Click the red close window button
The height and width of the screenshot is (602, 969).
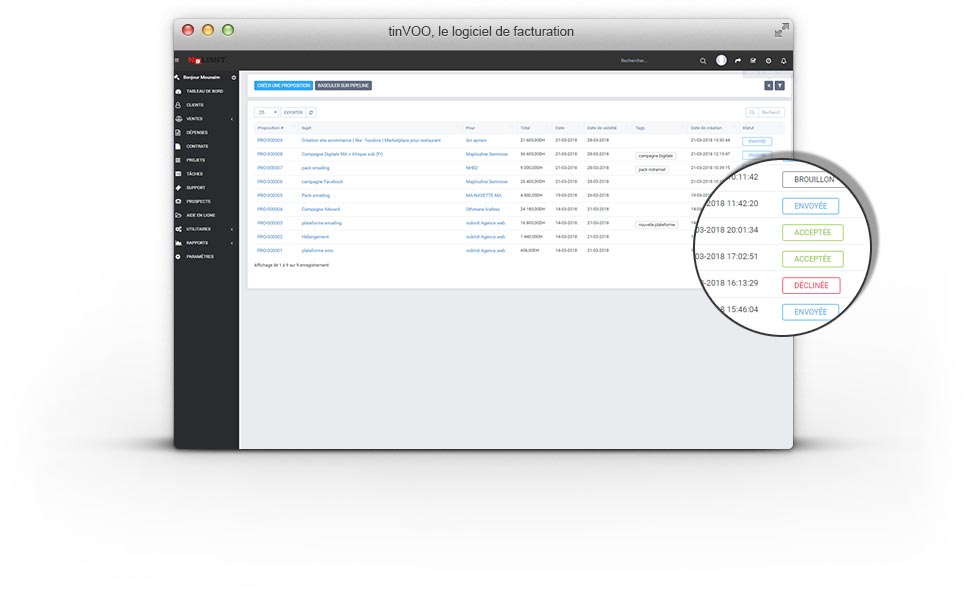pos(188,30)
